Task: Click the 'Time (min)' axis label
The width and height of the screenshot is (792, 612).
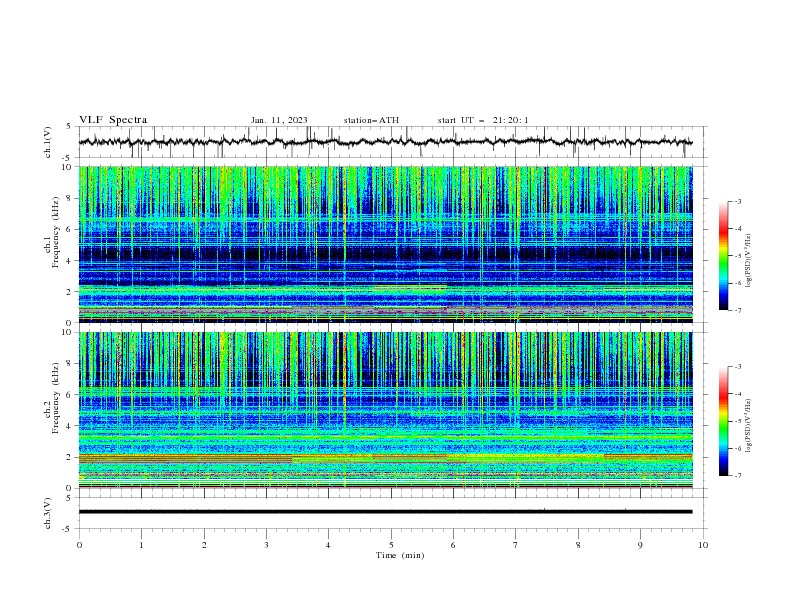Action: pos(400,555)
